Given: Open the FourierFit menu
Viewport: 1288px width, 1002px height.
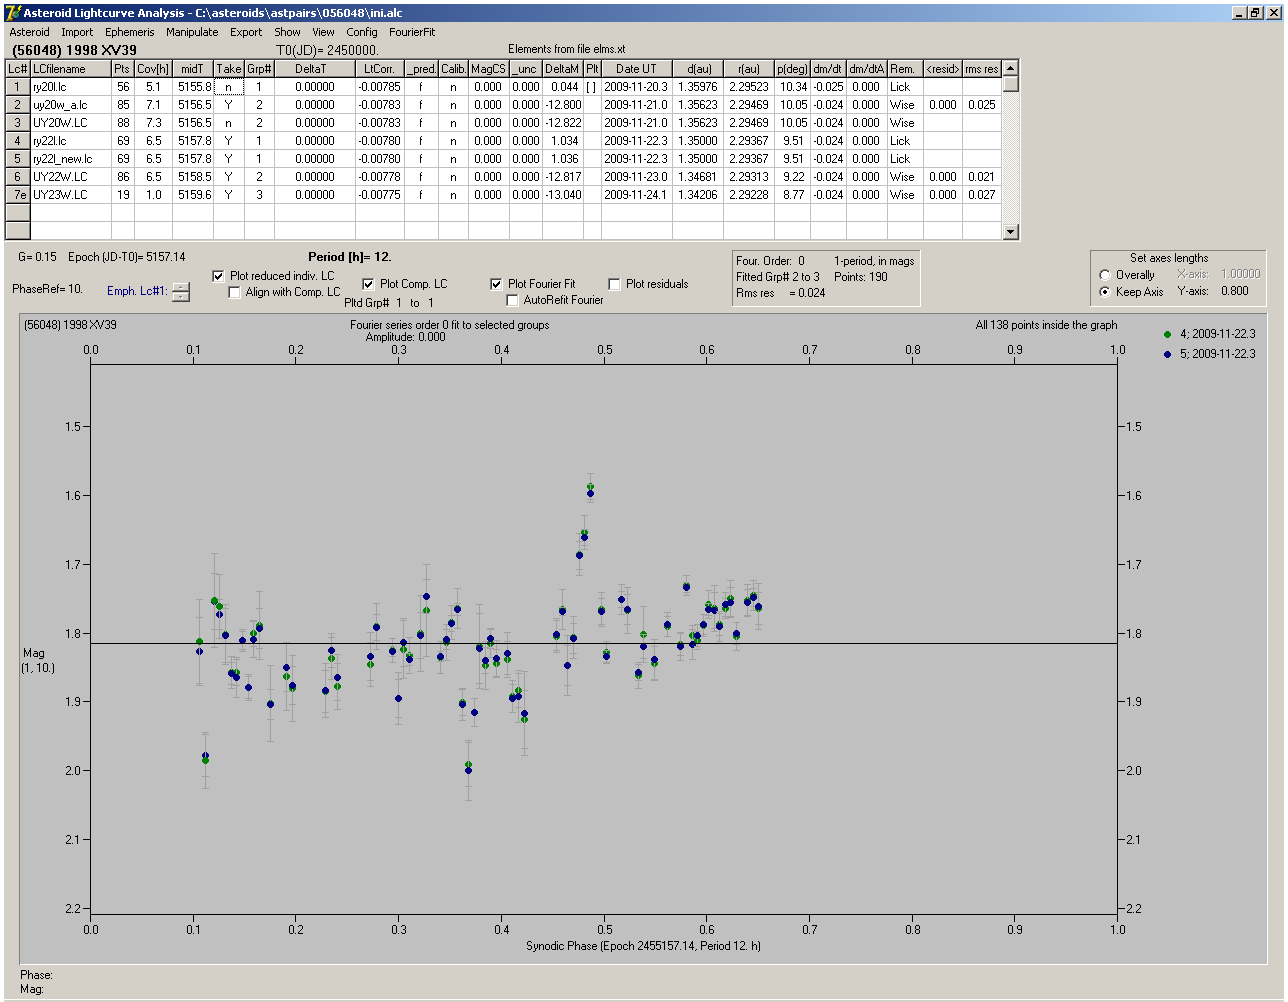Looking at the screenshot, I should pos(412,32).
